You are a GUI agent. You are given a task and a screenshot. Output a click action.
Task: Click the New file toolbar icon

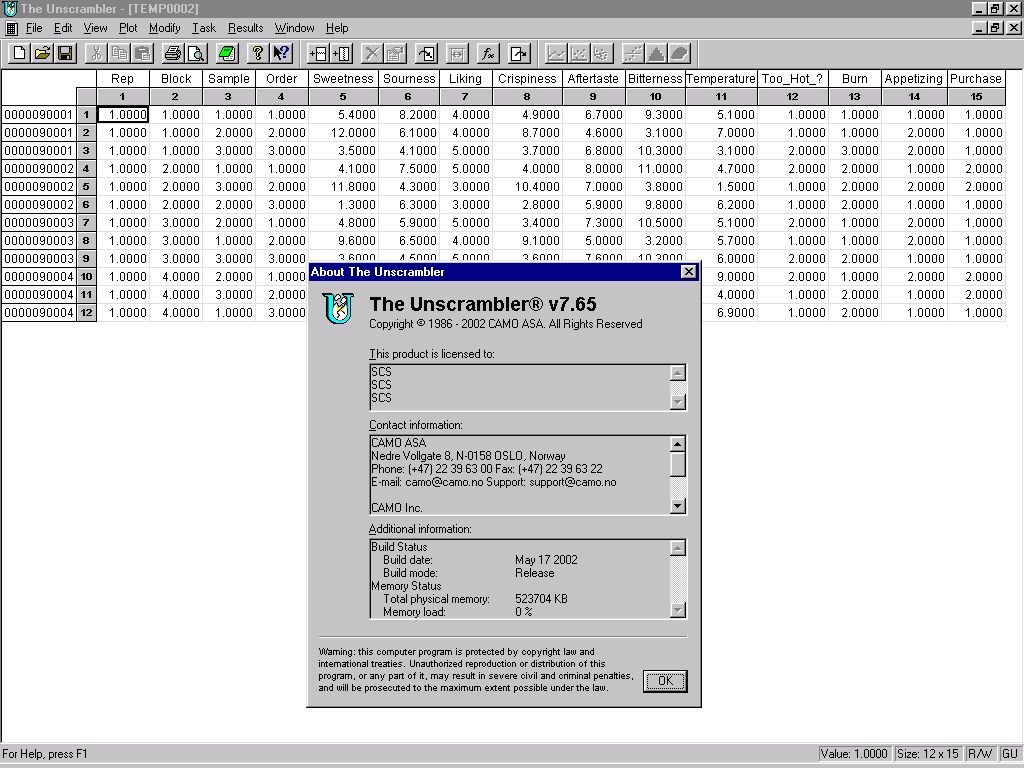(19, 53)
